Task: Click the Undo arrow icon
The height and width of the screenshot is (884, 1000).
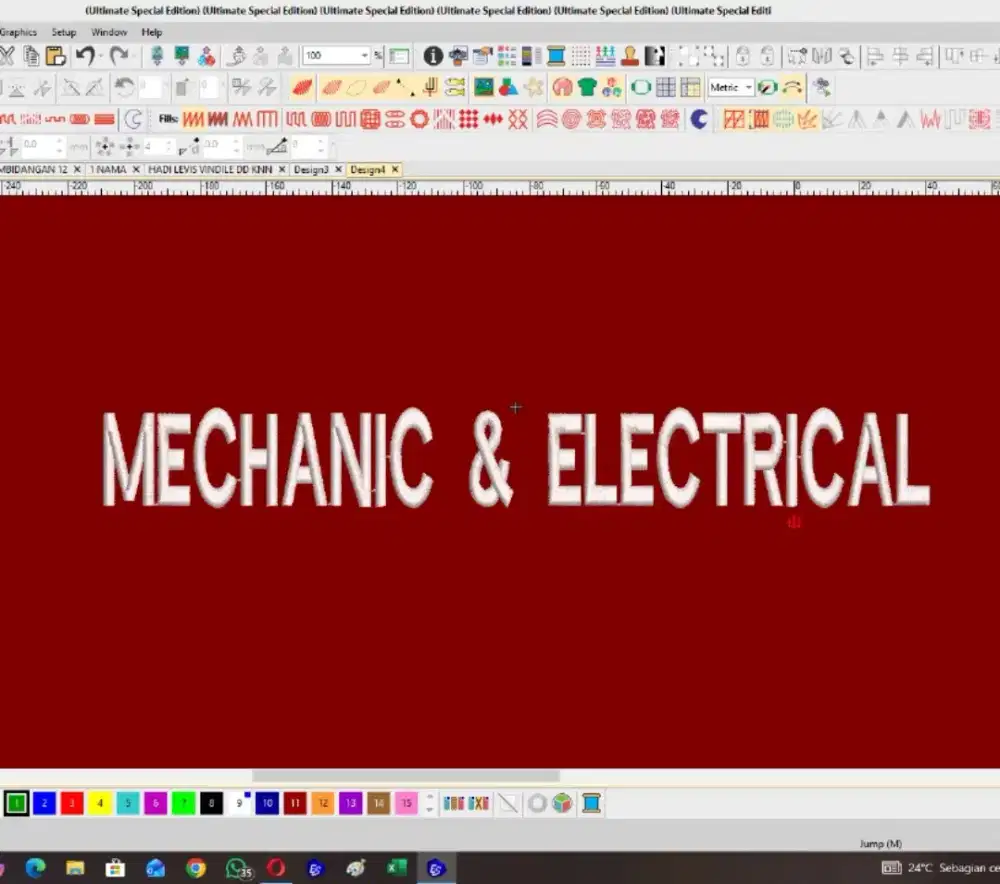Action: [86, 56]
